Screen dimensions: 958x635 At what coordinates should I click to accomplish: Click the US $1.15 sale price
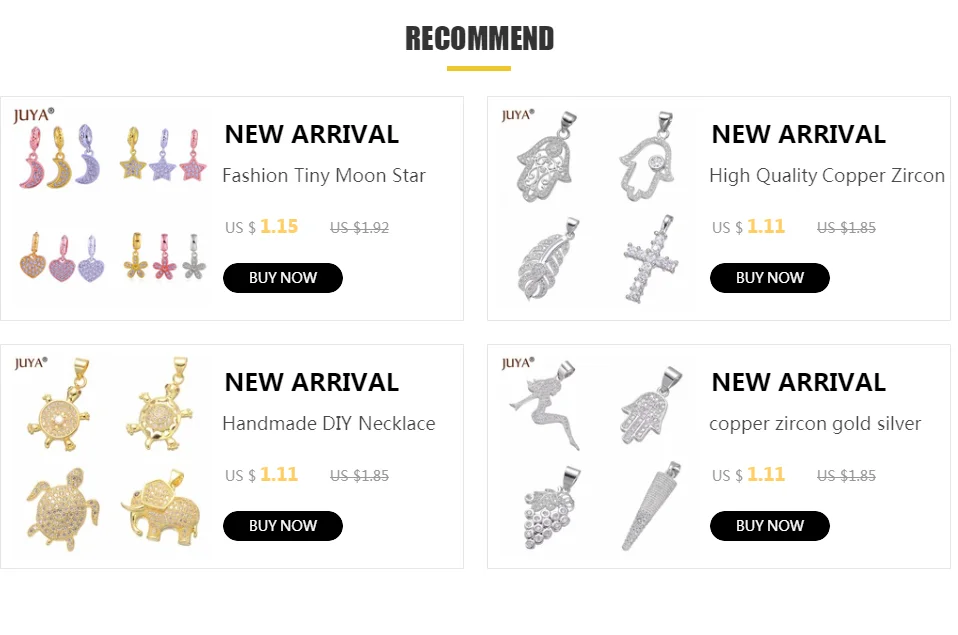tap(262, 227)
